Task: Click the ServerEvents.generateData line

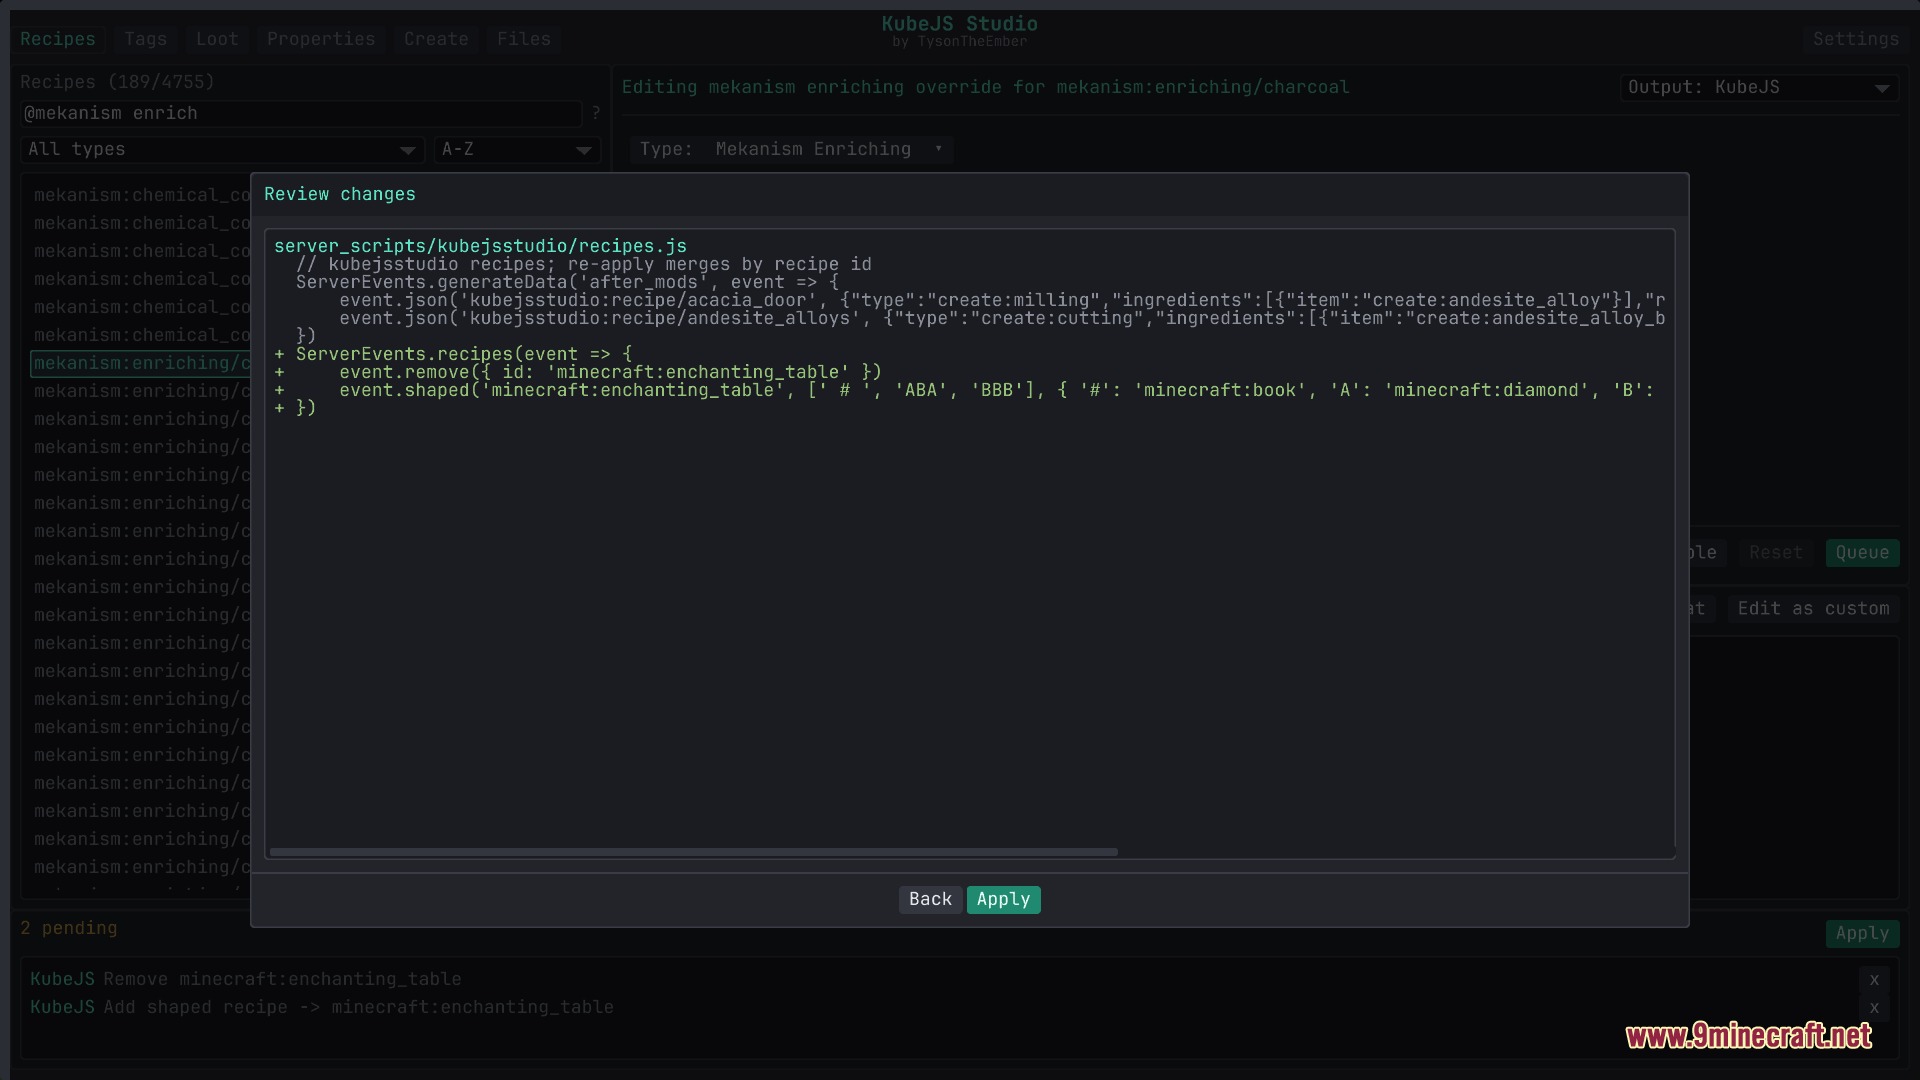Action: (567, 282)
